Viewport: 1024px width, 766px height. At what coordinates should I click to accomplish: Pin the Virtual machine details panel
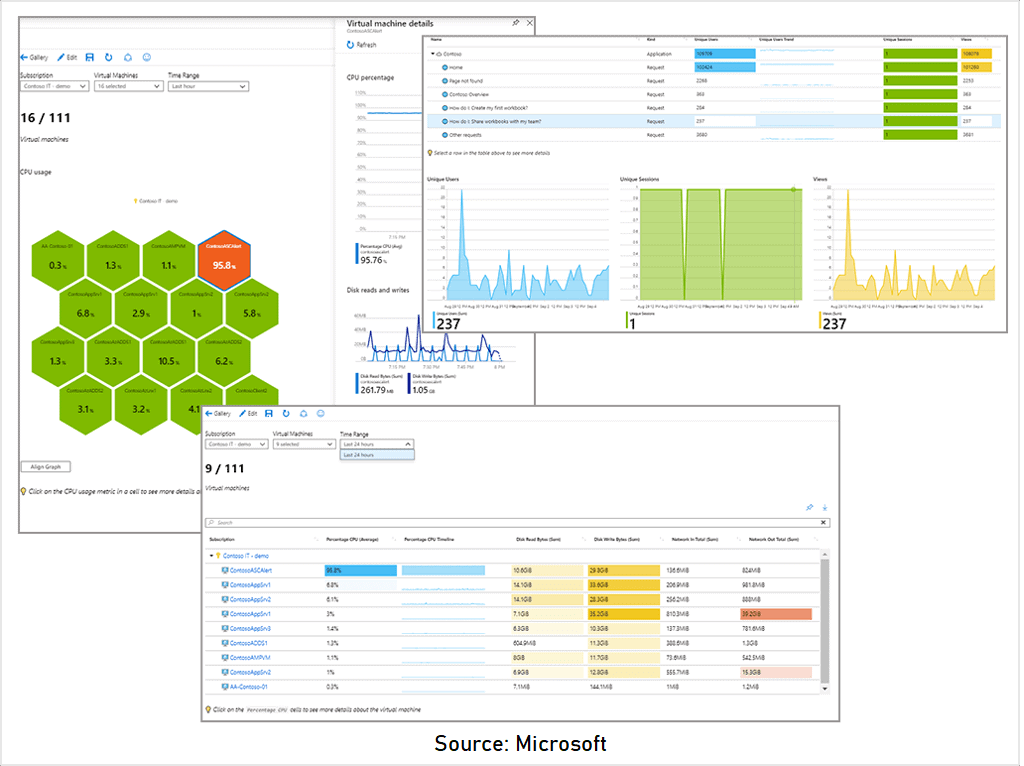(516, 22)
